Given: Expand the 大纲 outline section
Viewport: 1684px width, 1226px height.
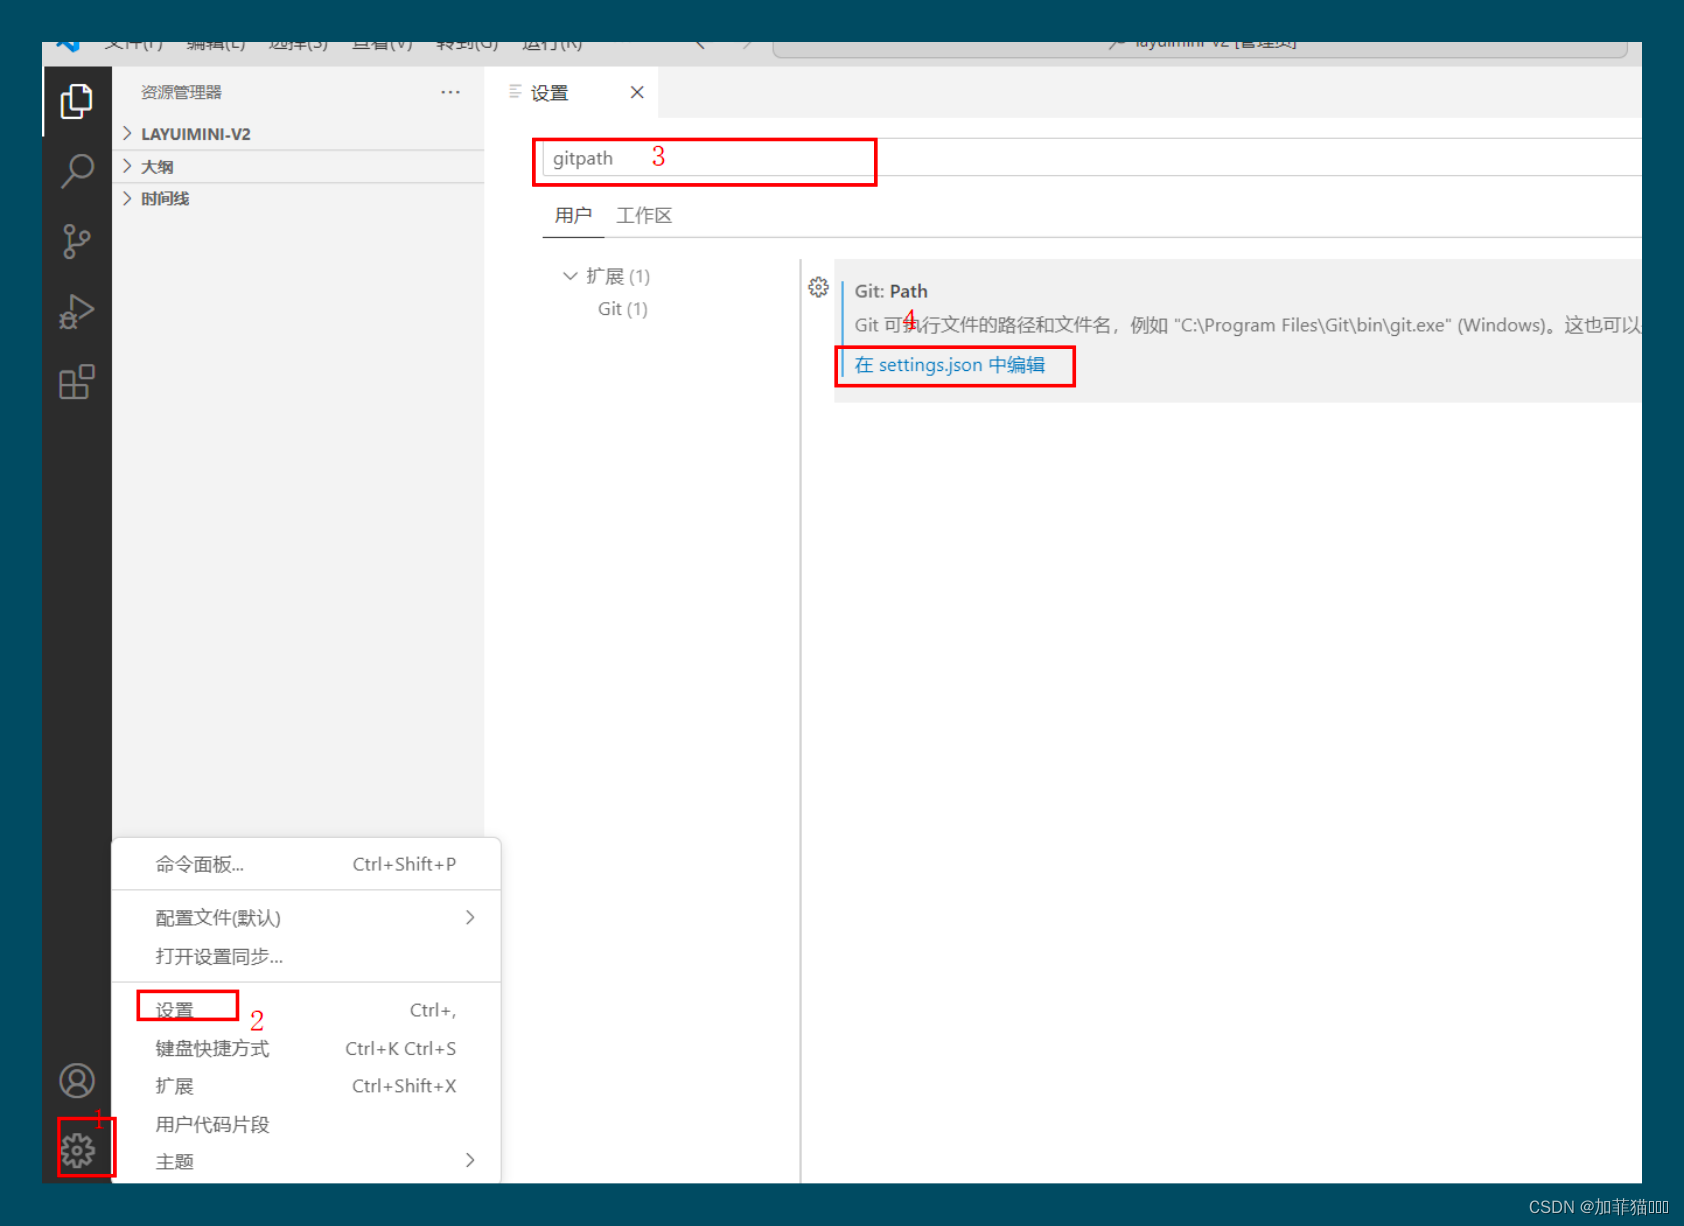Looking at the screenshot, I should (x=300, y=166).
